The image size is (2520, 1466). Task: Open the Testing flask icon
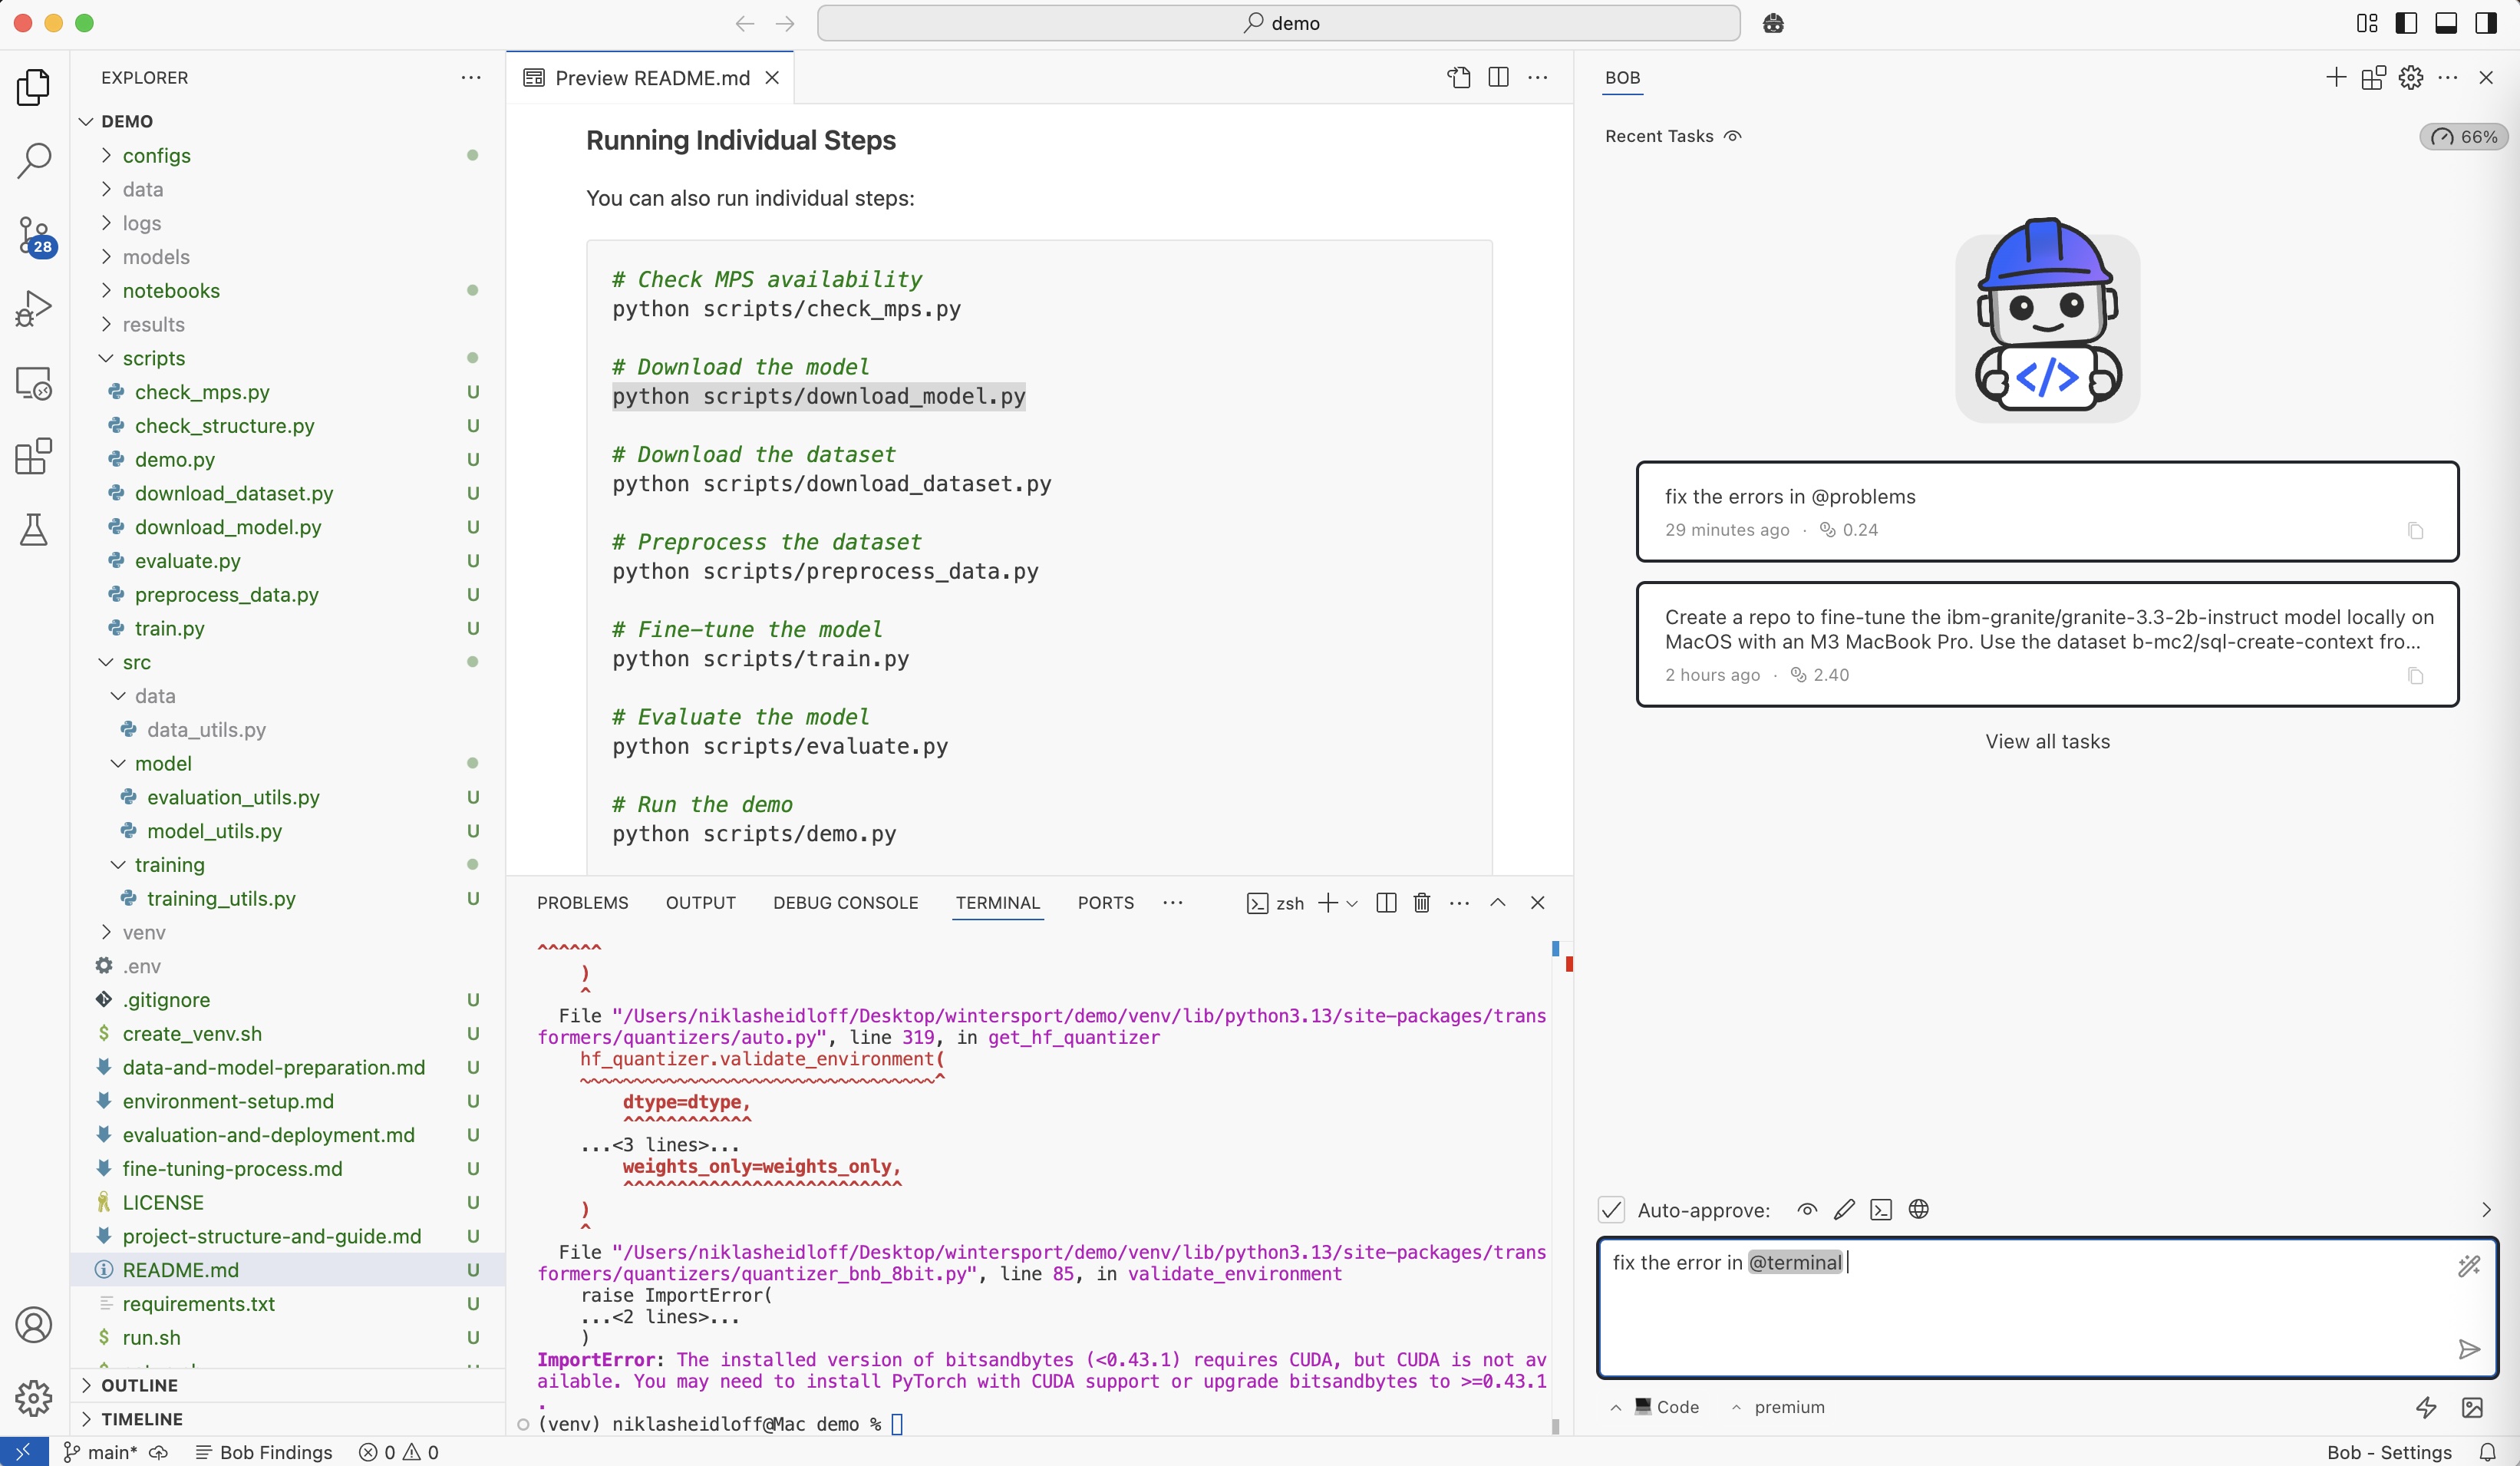tap(34, 529)
